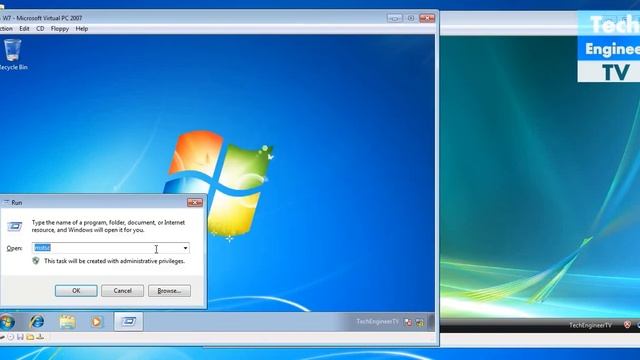Image resolution: width=640 pixels, height=360 pixels.
Task: Open Windows Media Player from the taskbar
Action: [x=97, y=322]
